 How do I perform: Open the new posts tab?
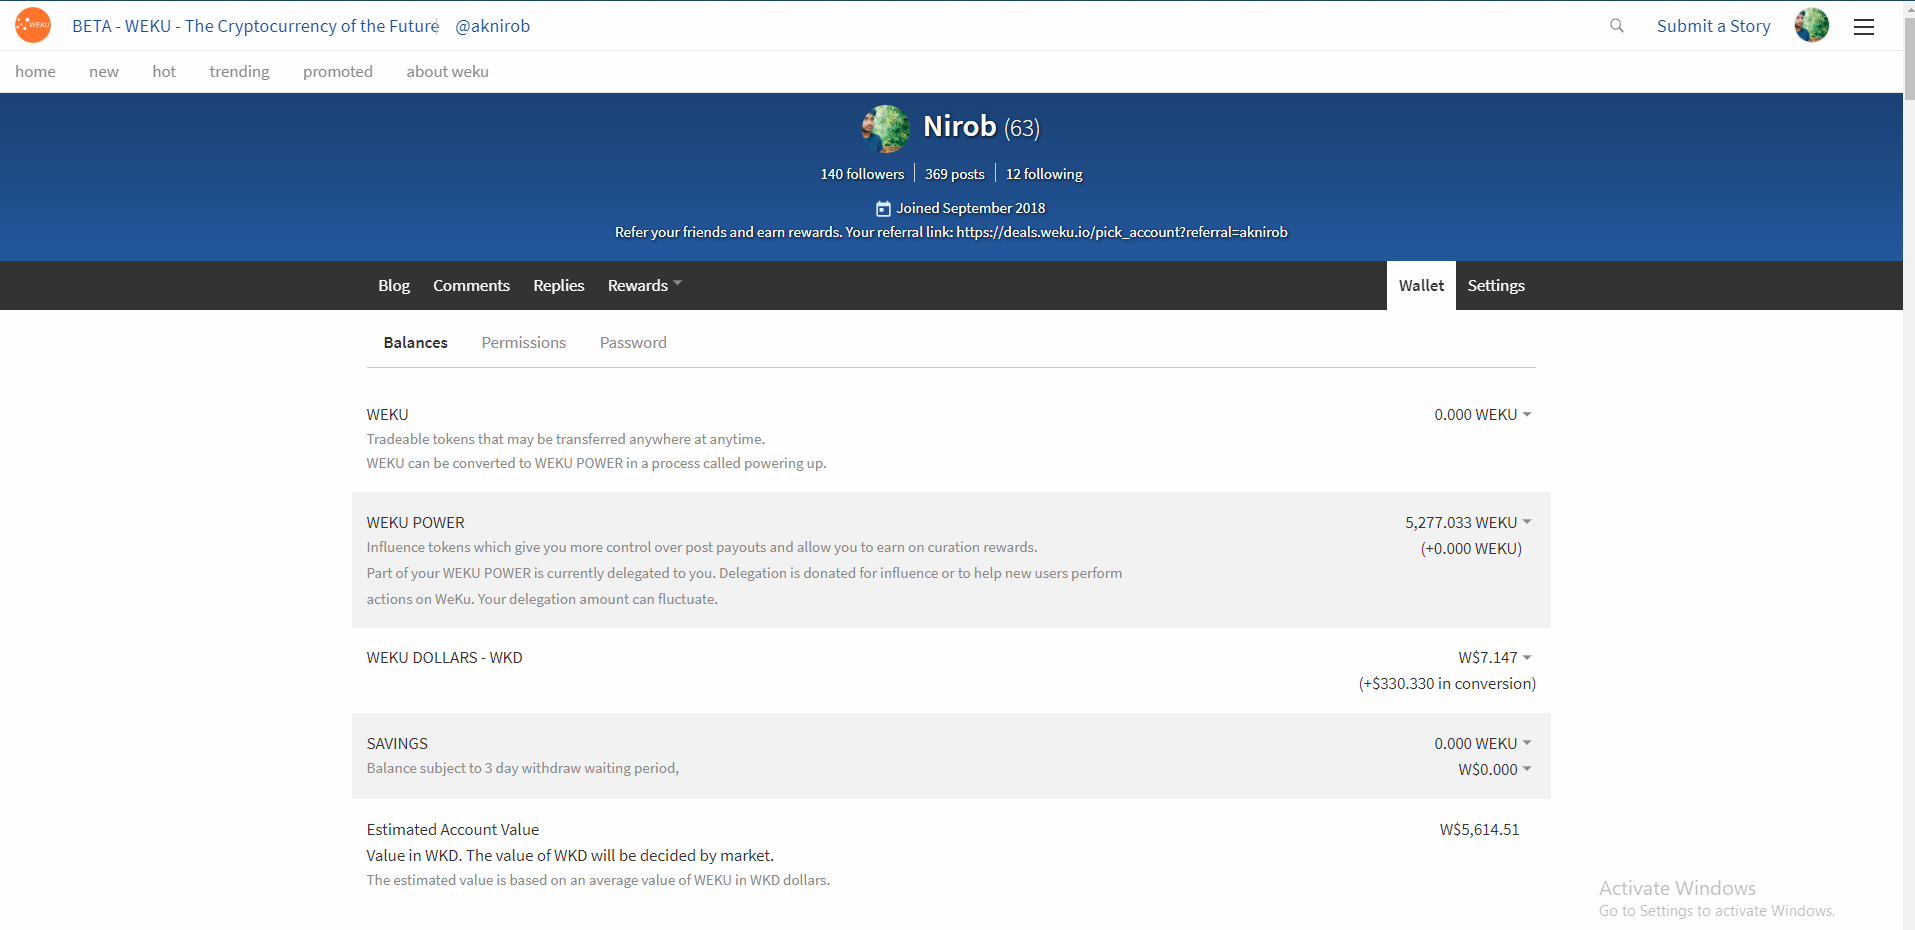(x=104, y=71)
